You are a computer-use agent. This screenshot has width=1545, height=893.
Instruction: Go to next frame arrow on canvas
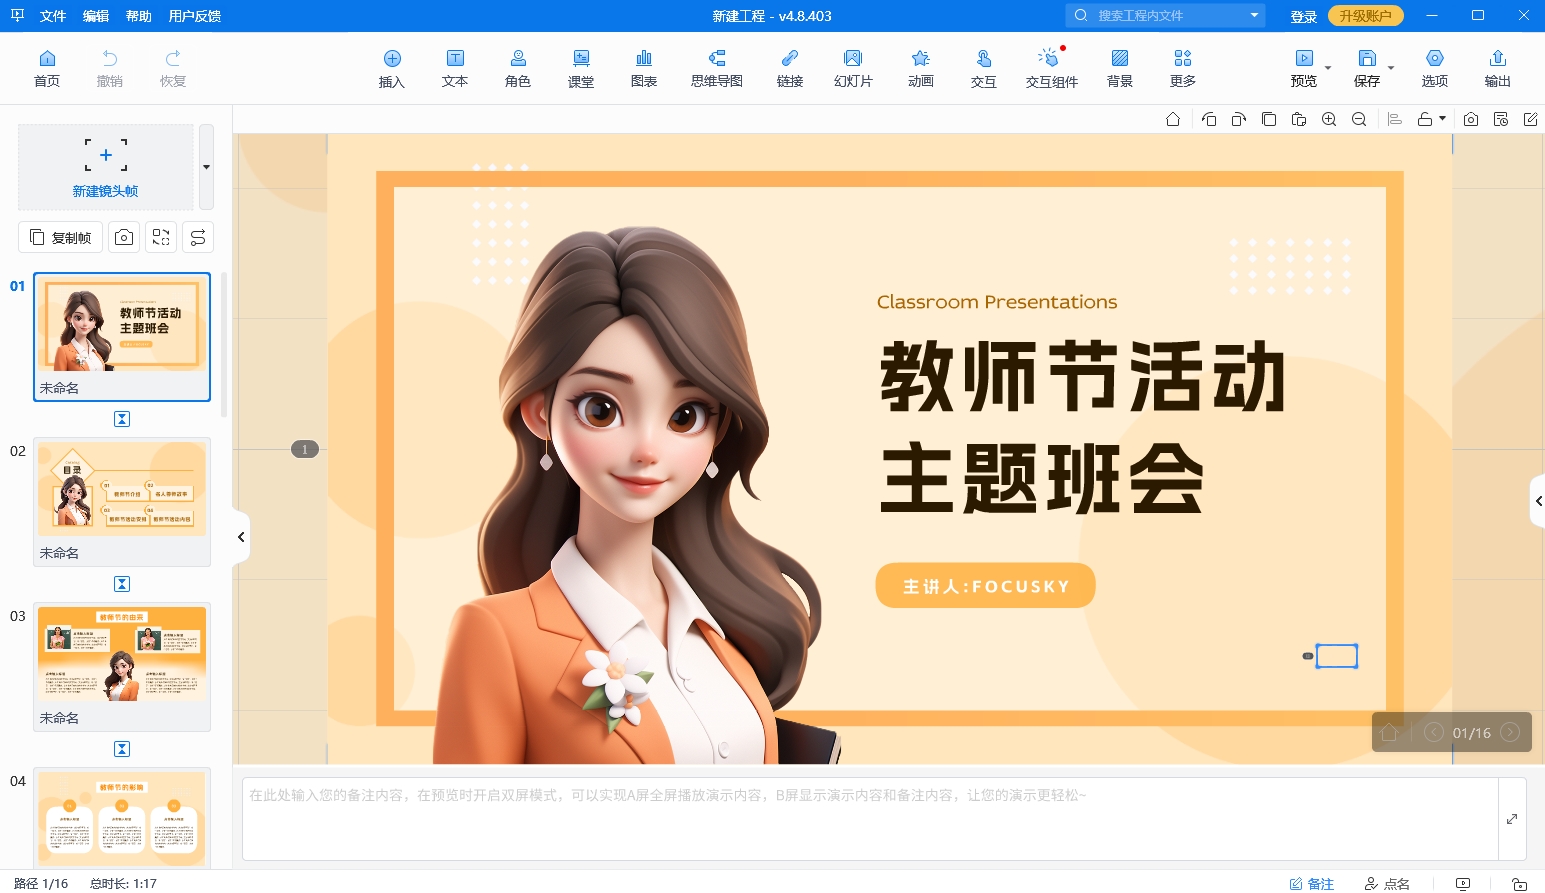1510,732
